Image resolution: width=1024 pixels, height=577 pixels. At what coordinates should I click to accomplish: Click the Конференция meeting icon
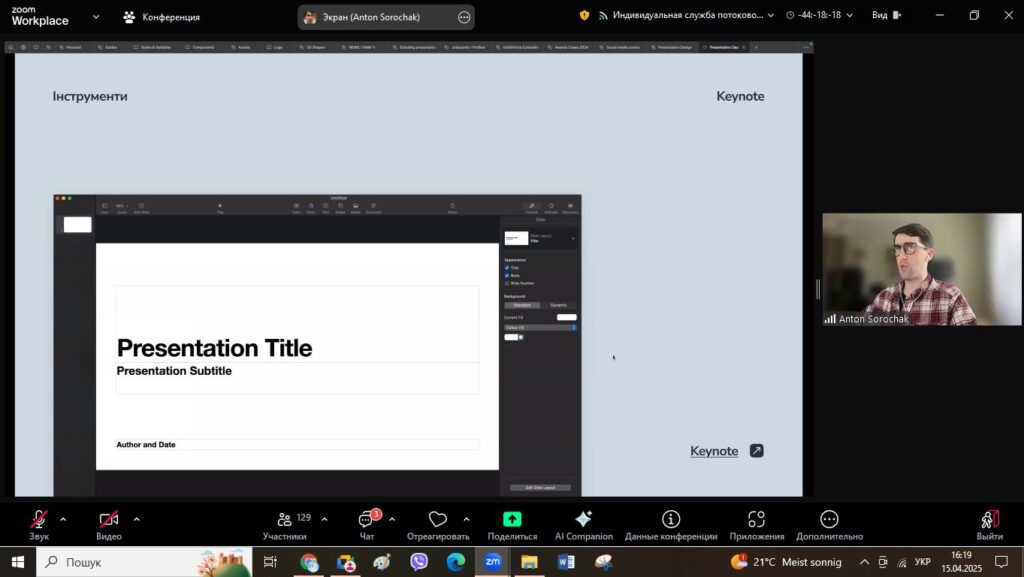129,17
